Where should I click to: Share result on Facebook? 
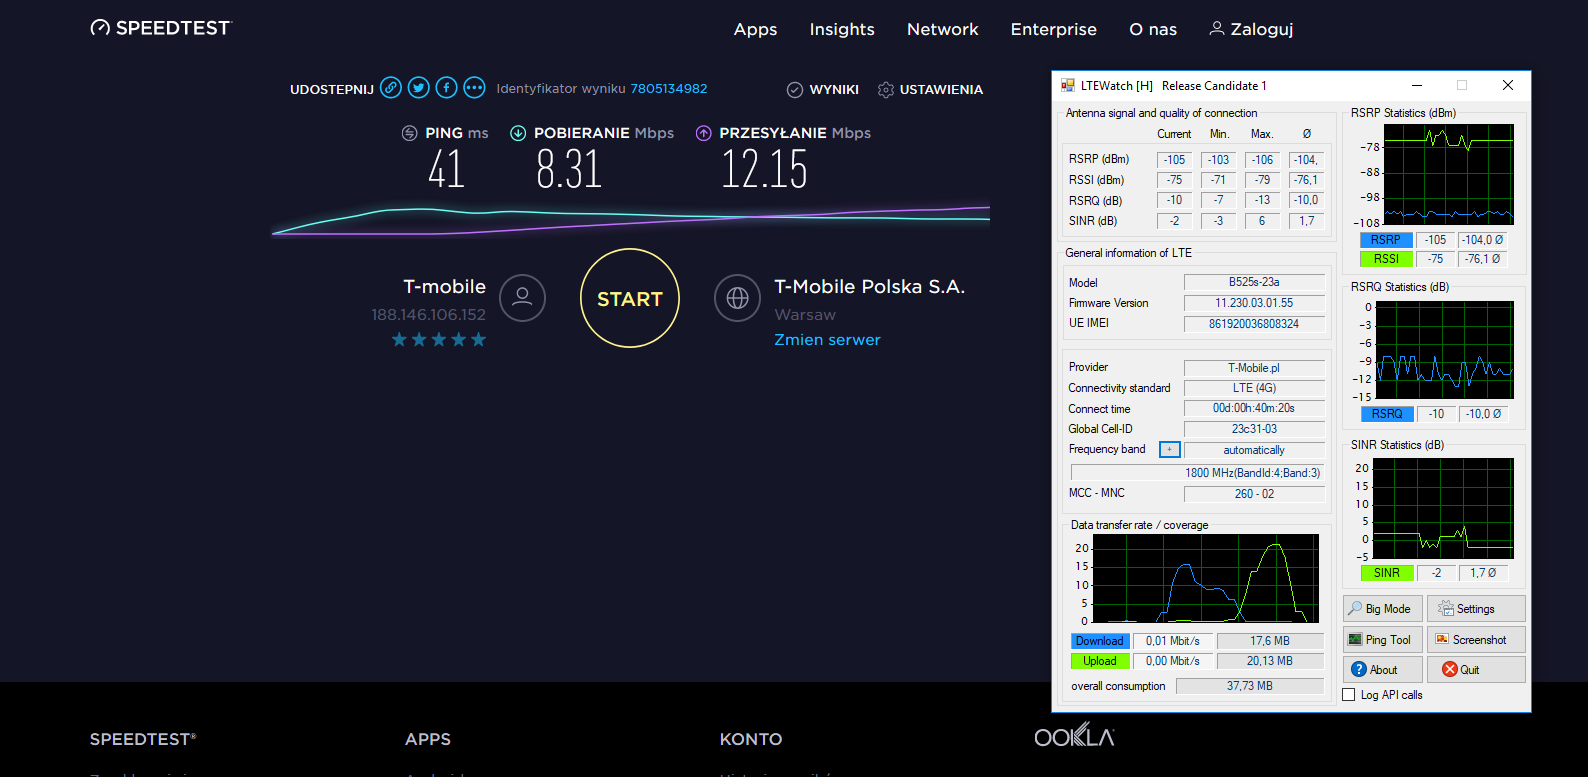tap(446, 88)
